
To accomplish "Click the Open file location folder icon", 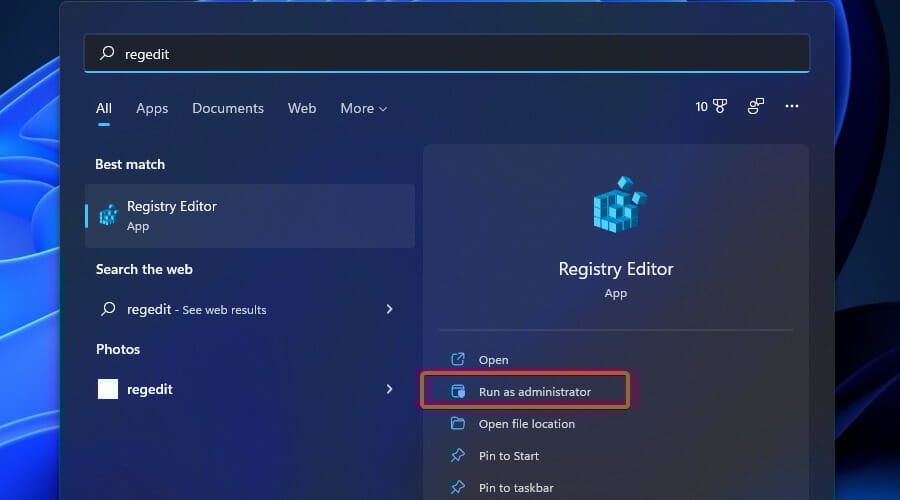I will coord(457,423).
